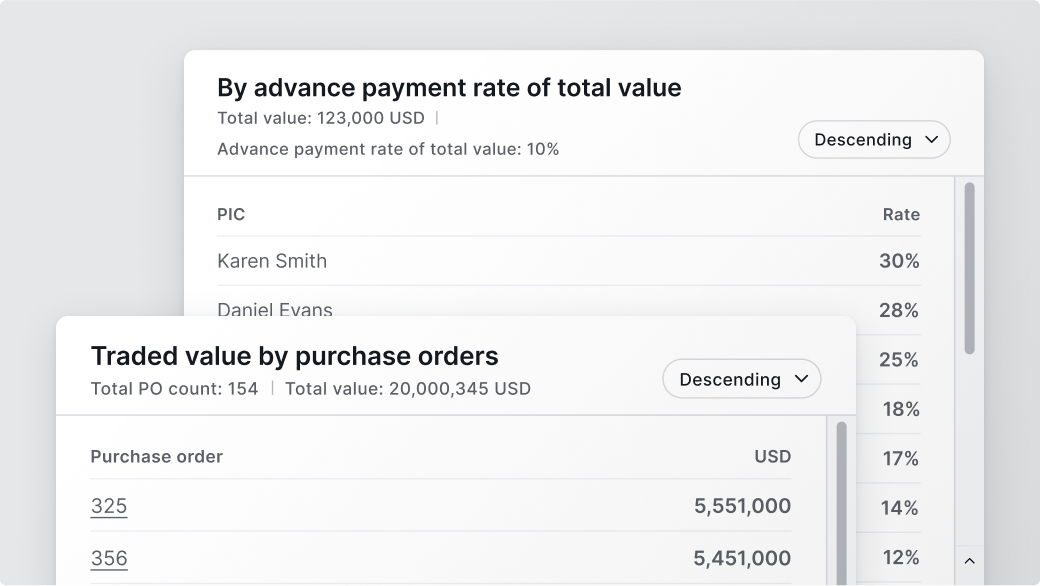Click the 5,451,000 amount
The width and height of the screenshot is (1040, 586).
742,559
